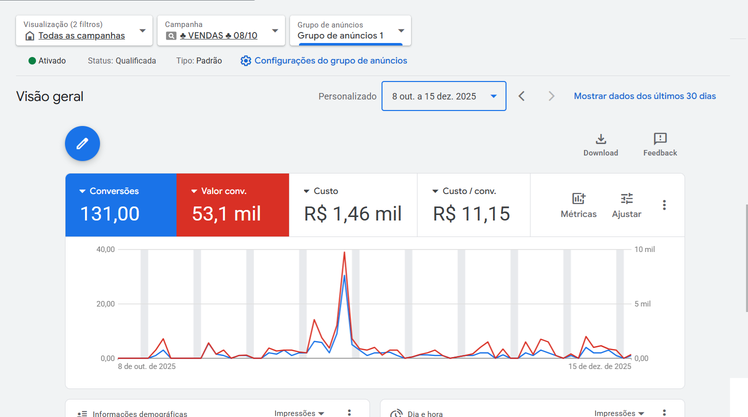
Task: Change the Custo / conv. metric dropdown
Action: pos(464,191)
